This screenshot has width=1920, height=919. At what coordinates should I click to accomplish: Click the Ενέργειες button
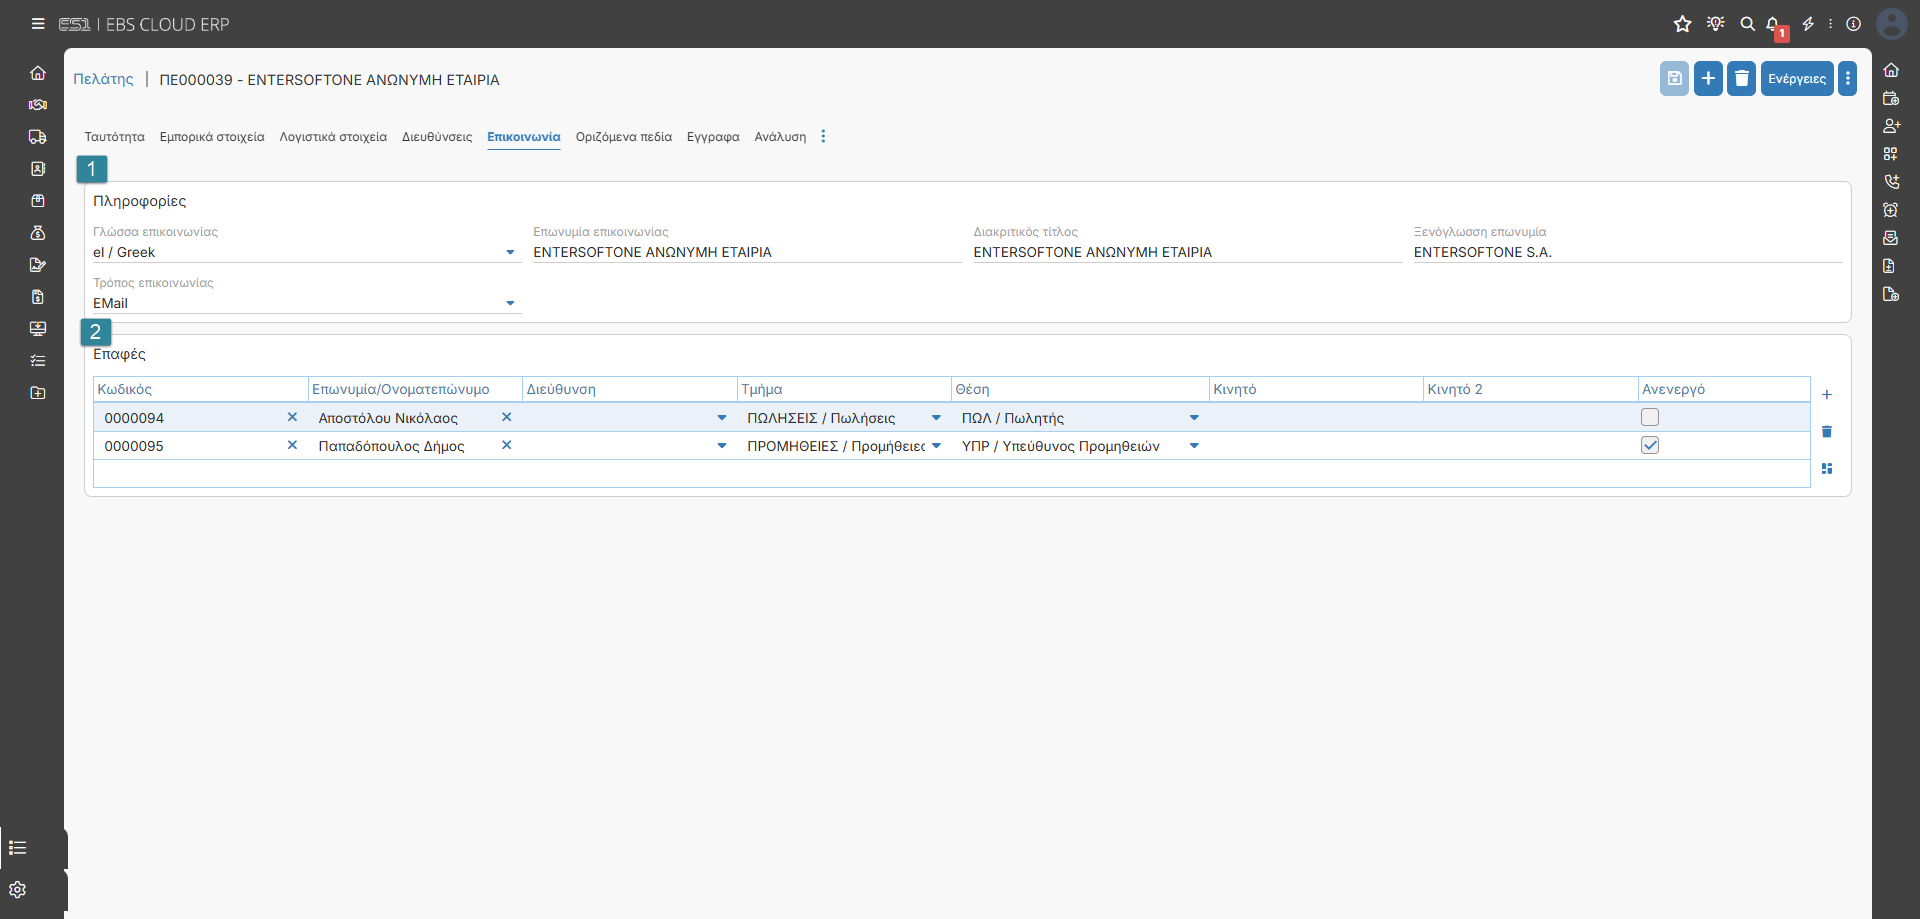(1797, 78)
